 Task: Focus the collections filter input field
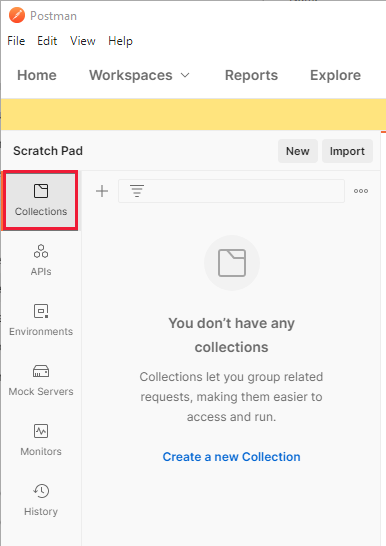[231, 191]
